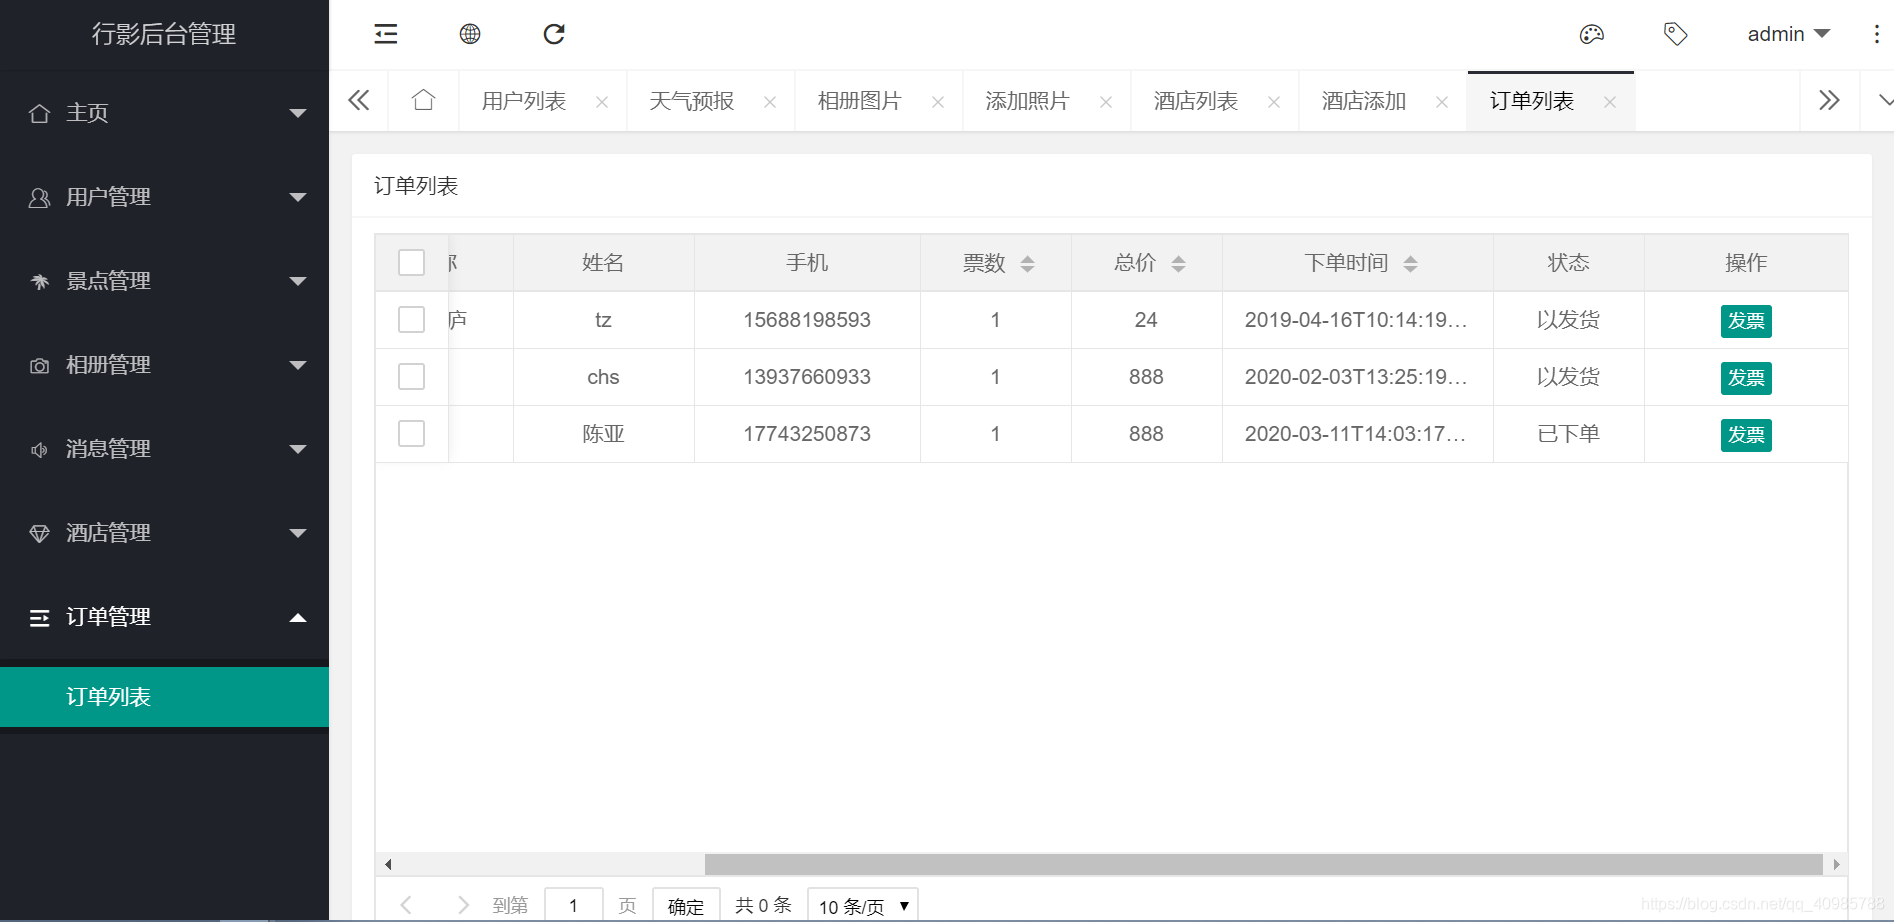Click the 手机 column header
The width and height of the screenshot is (1894, 922).
[x=807, y=263]
